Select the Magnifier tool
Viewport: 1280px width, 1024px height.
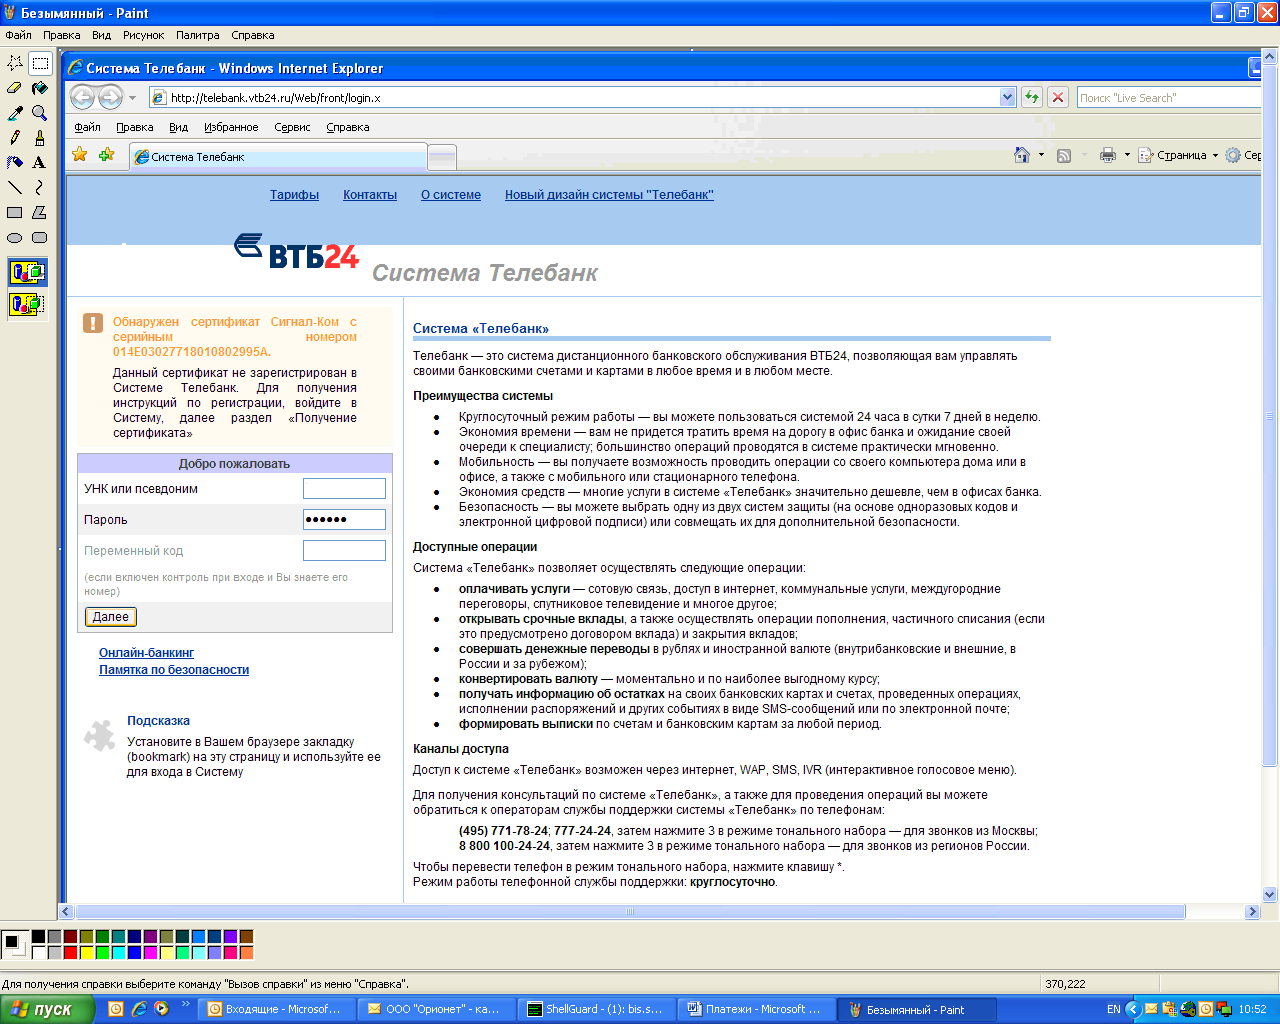tap(40, 113)
